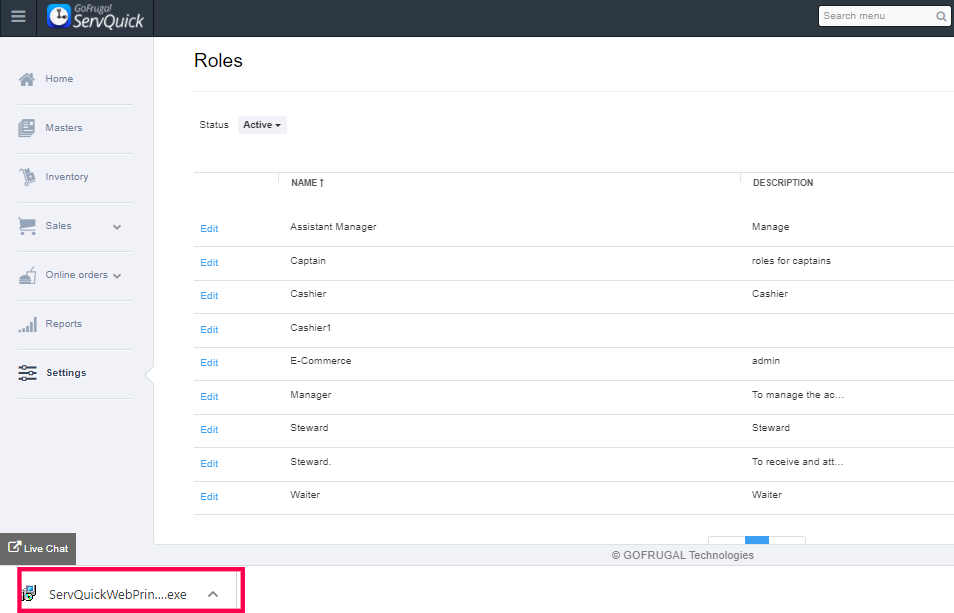This screenshot has height=613, width=954.
Task: Edit the 'Steward.' role
Action: pyautogui.click(x=209, y=463)
